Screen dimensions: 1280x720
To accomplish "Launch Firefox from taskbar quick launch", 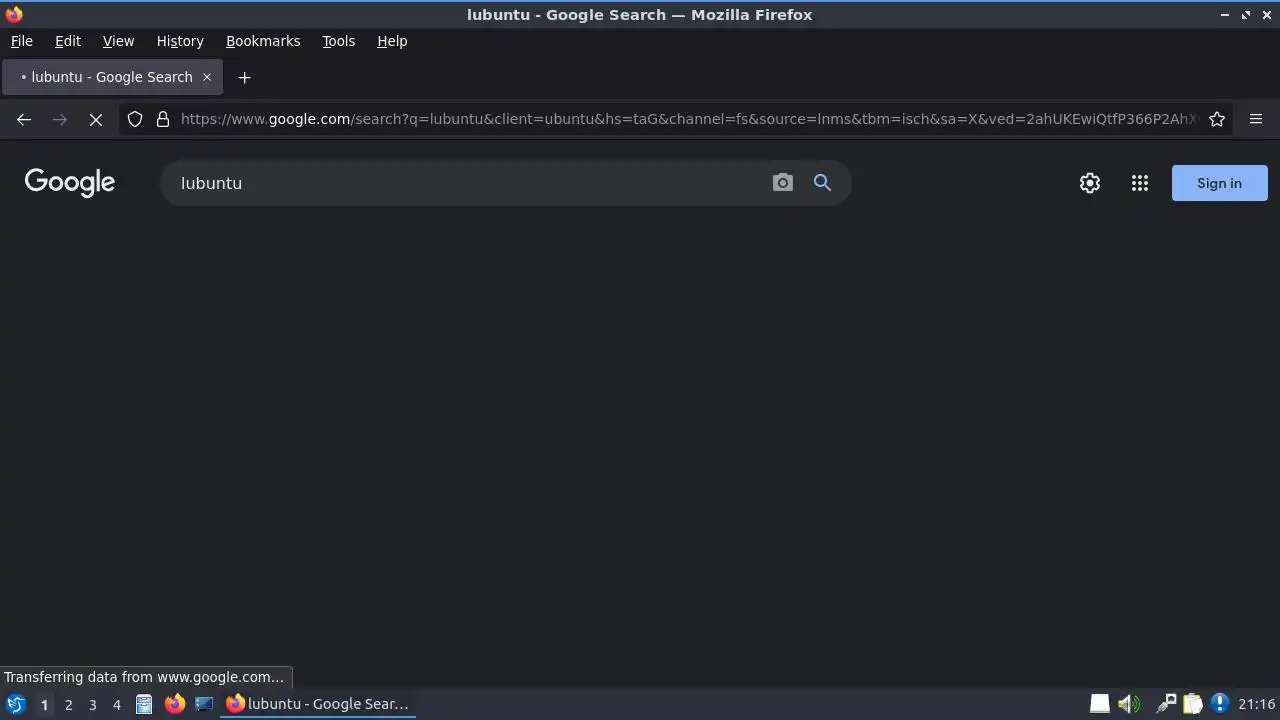I will 175,704.
